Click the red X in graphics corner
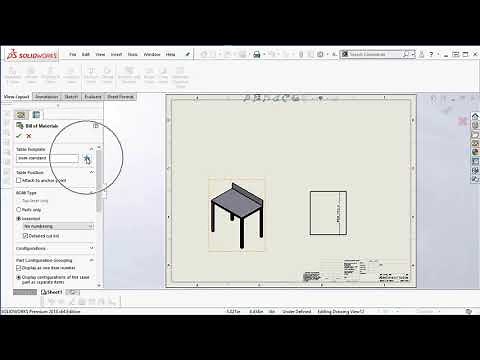Image resolution: width=480 pixels, height=360 pixels. coord(463,121)
